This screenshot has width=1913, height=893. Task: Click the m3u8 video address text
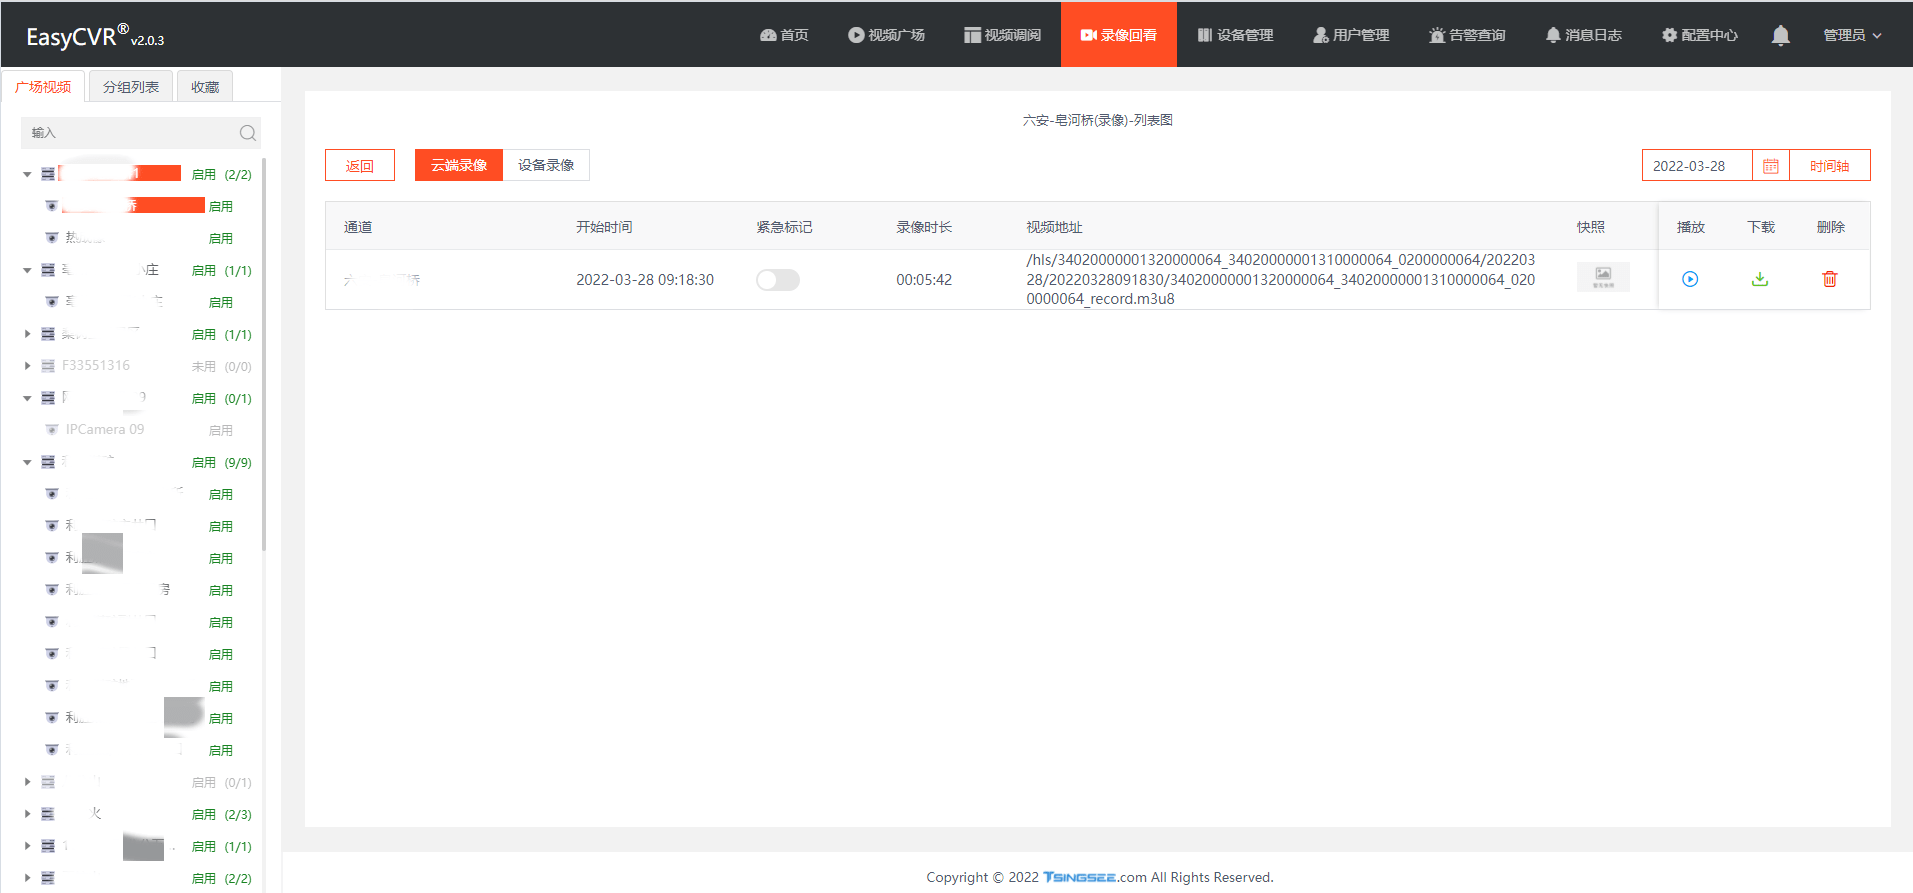pos(1280,279)
